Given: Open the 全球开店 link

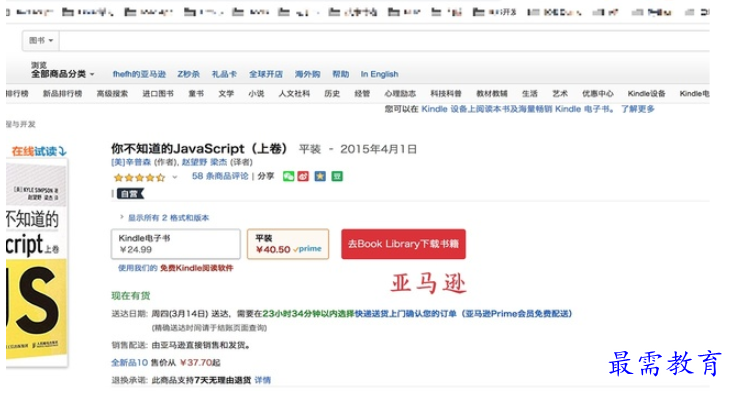Looking at the screenshot, I should [265, 74].
